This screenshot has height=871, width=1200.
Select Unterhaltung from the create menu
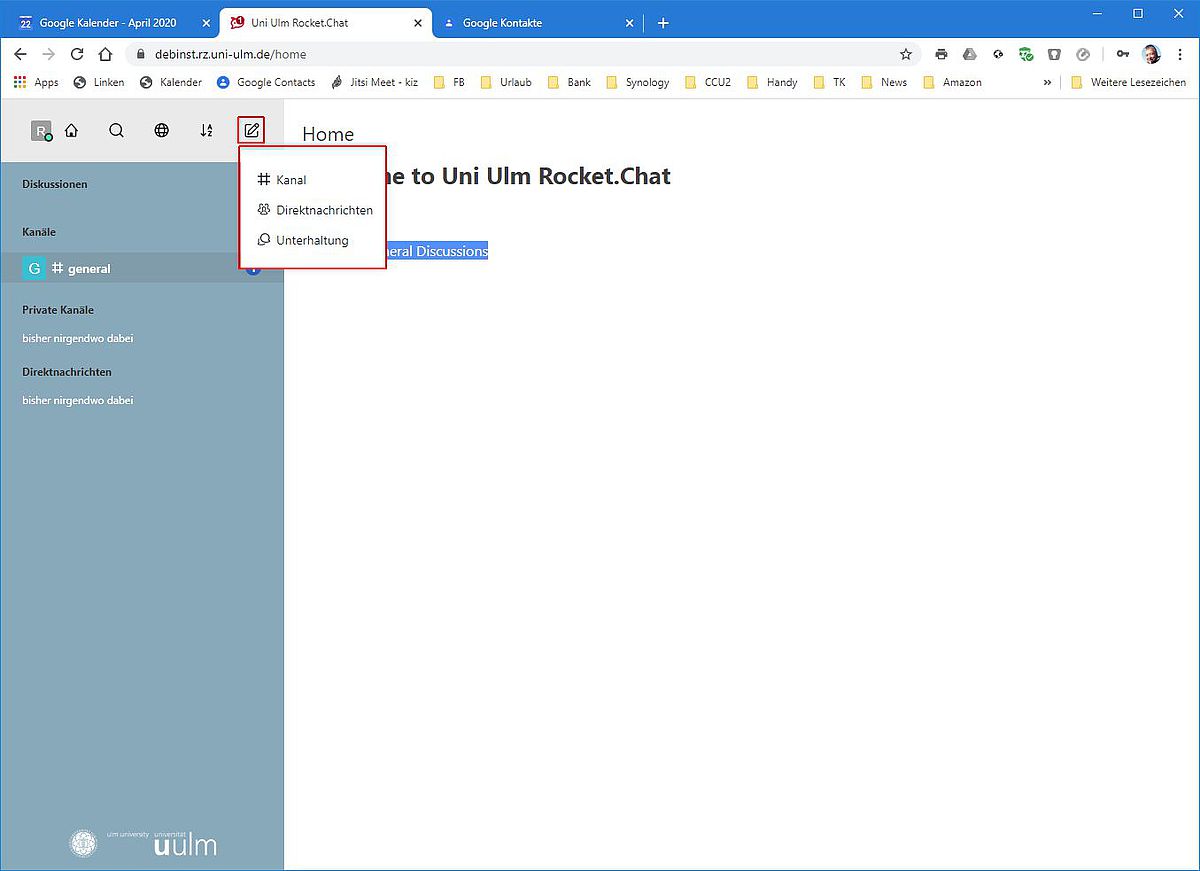[x=311, y=240]
